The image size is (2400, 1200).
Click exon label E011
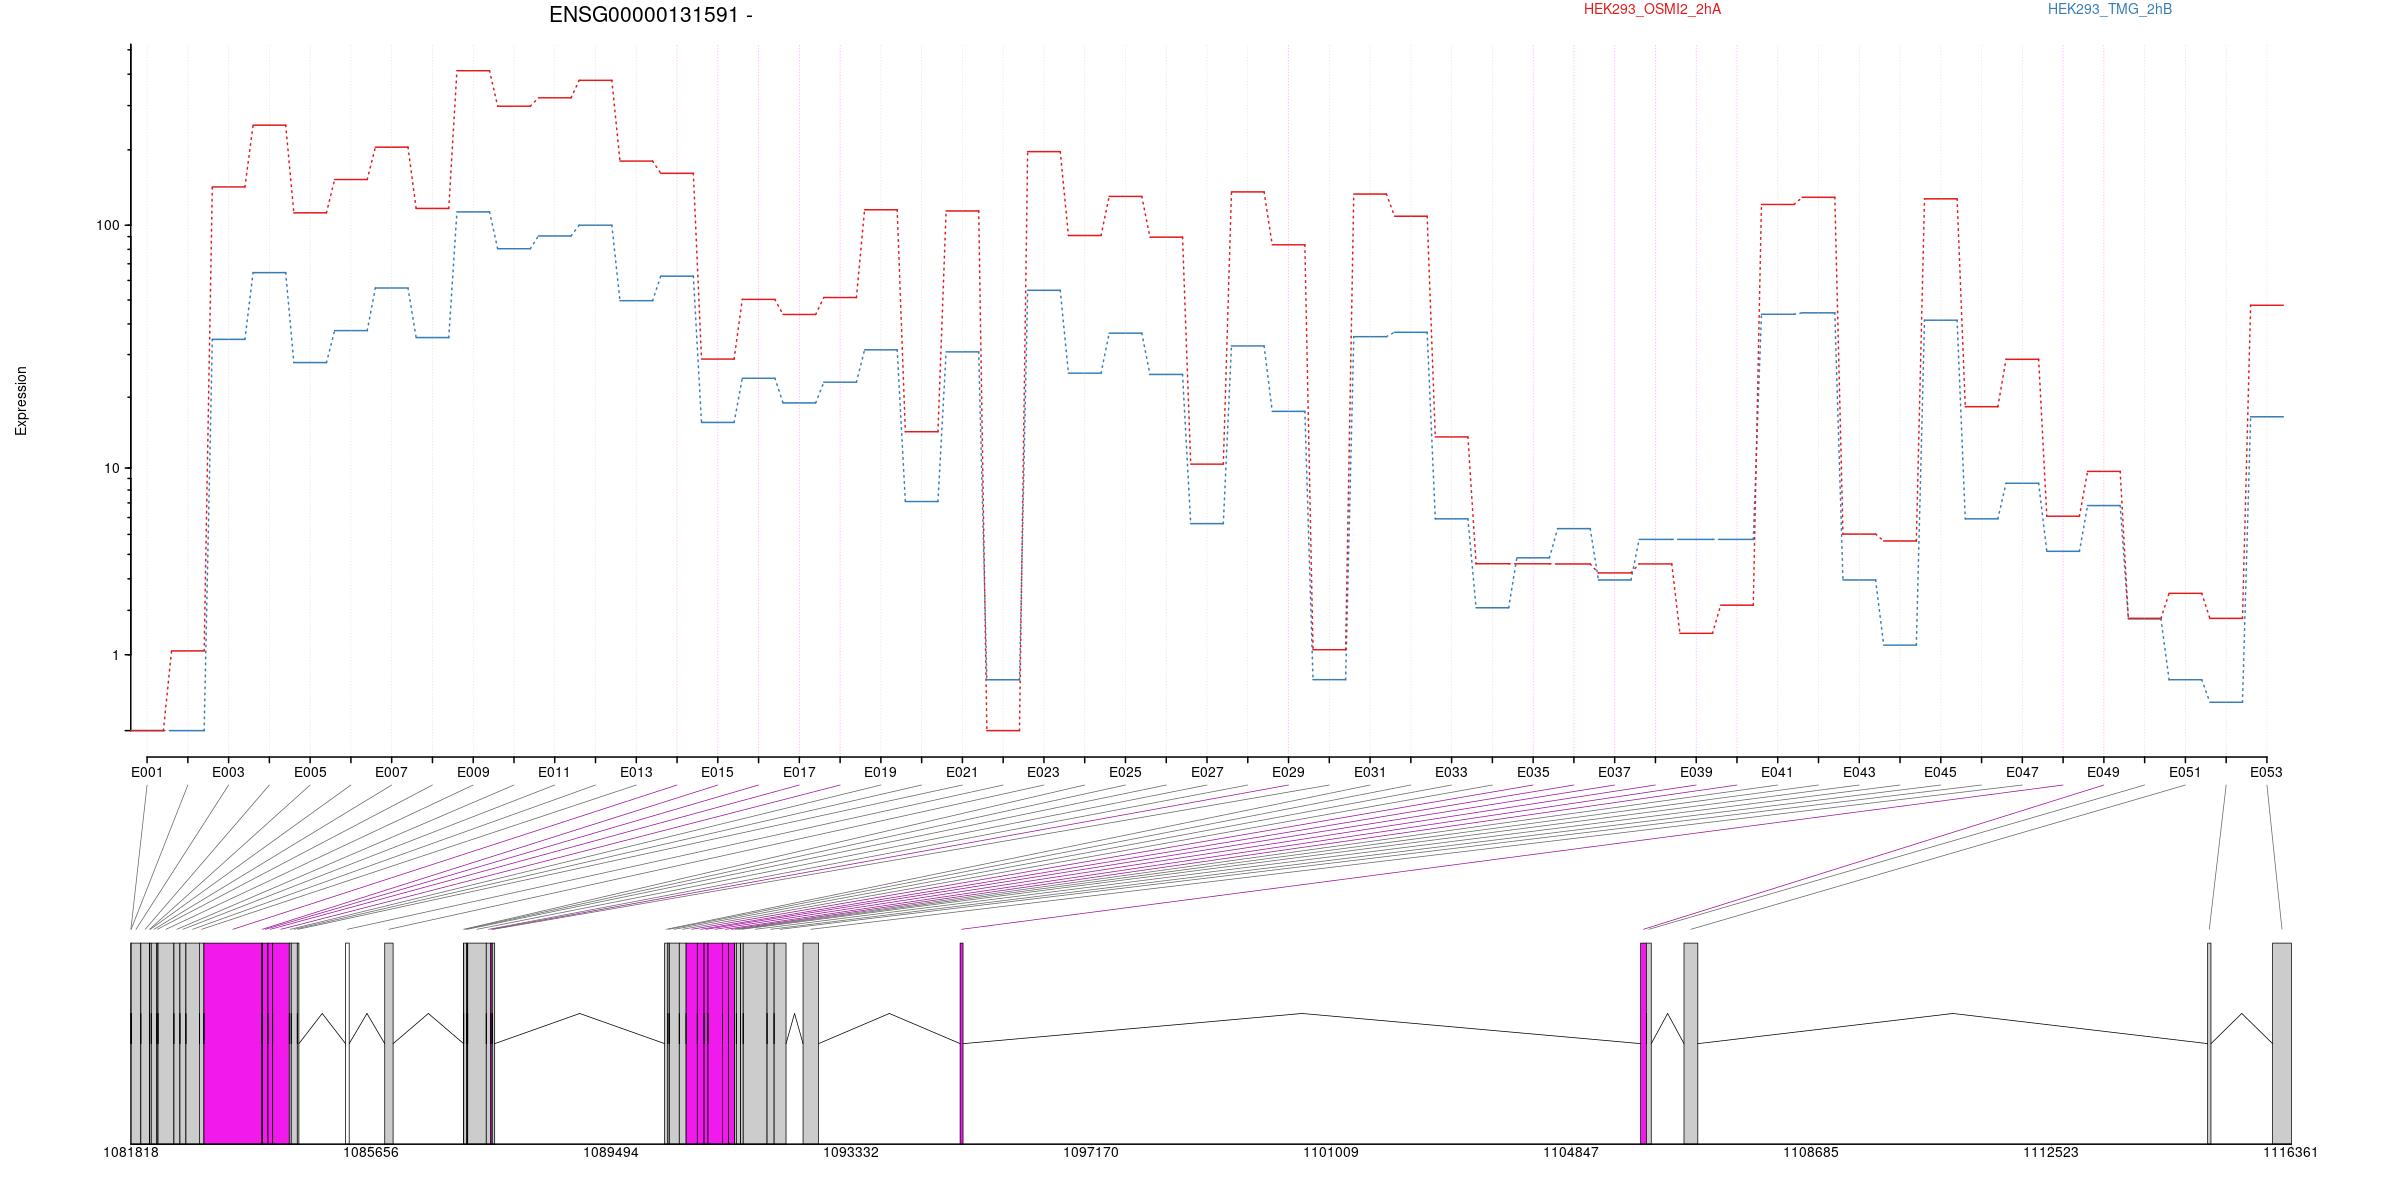coord(554,772)
